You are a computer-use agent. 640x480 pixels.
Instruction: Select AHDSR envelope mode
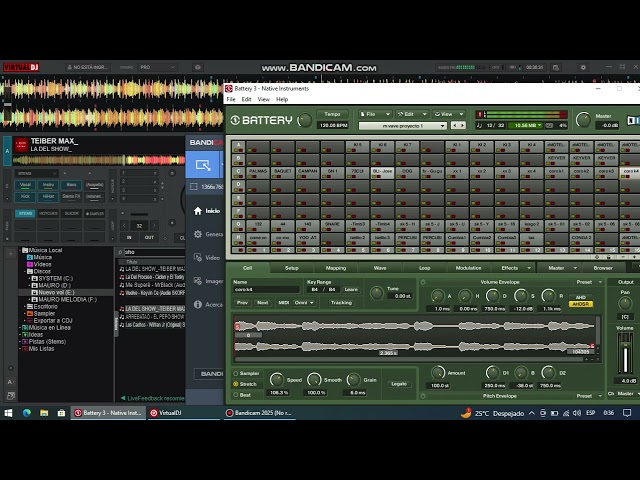click(580, 304)
